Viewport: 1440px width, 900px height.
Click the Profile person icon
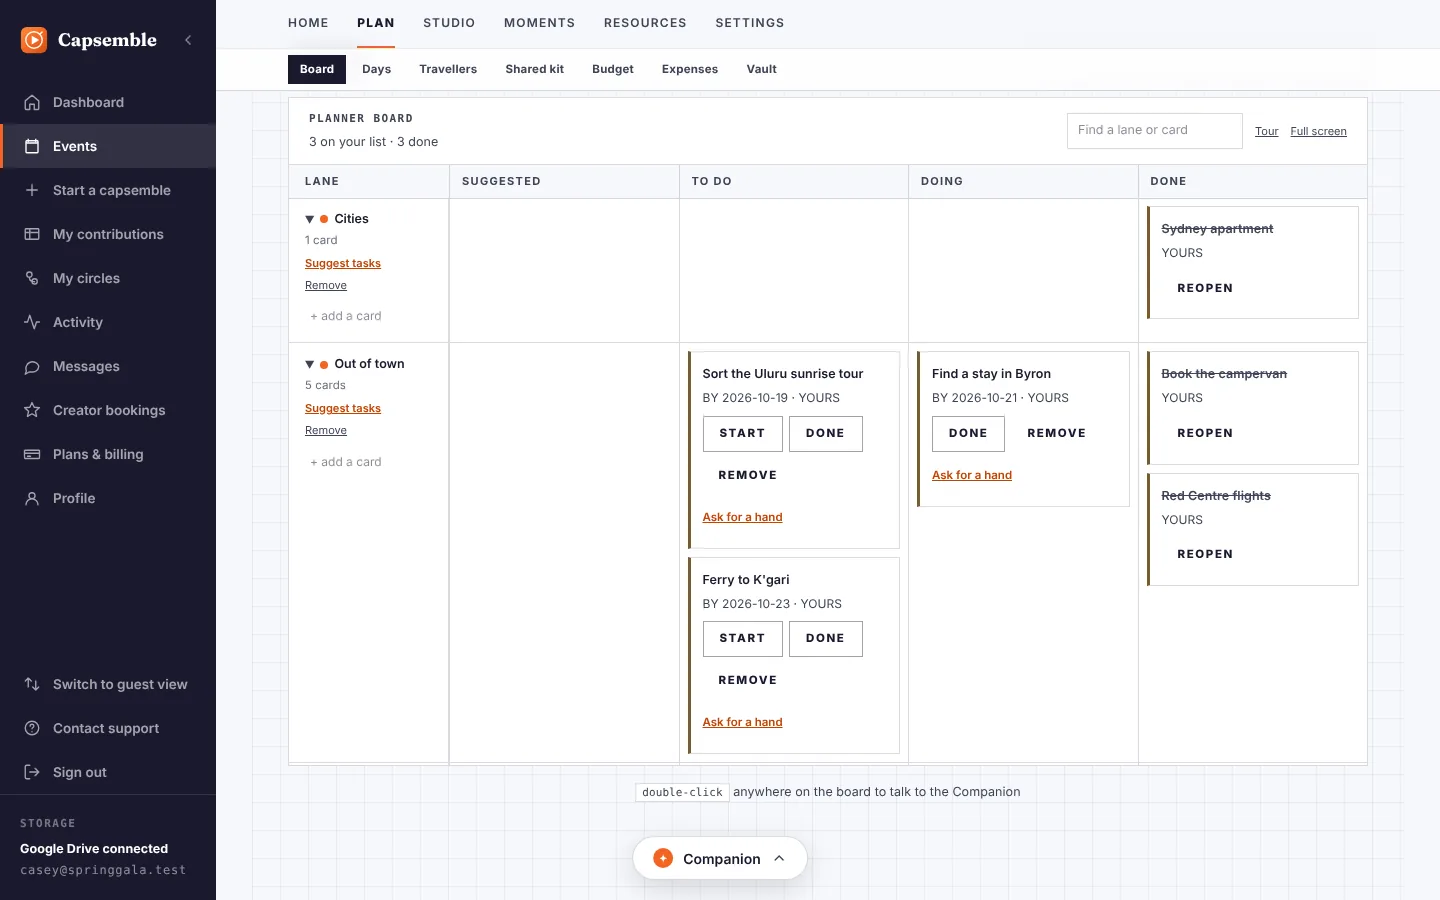(32, 498)
